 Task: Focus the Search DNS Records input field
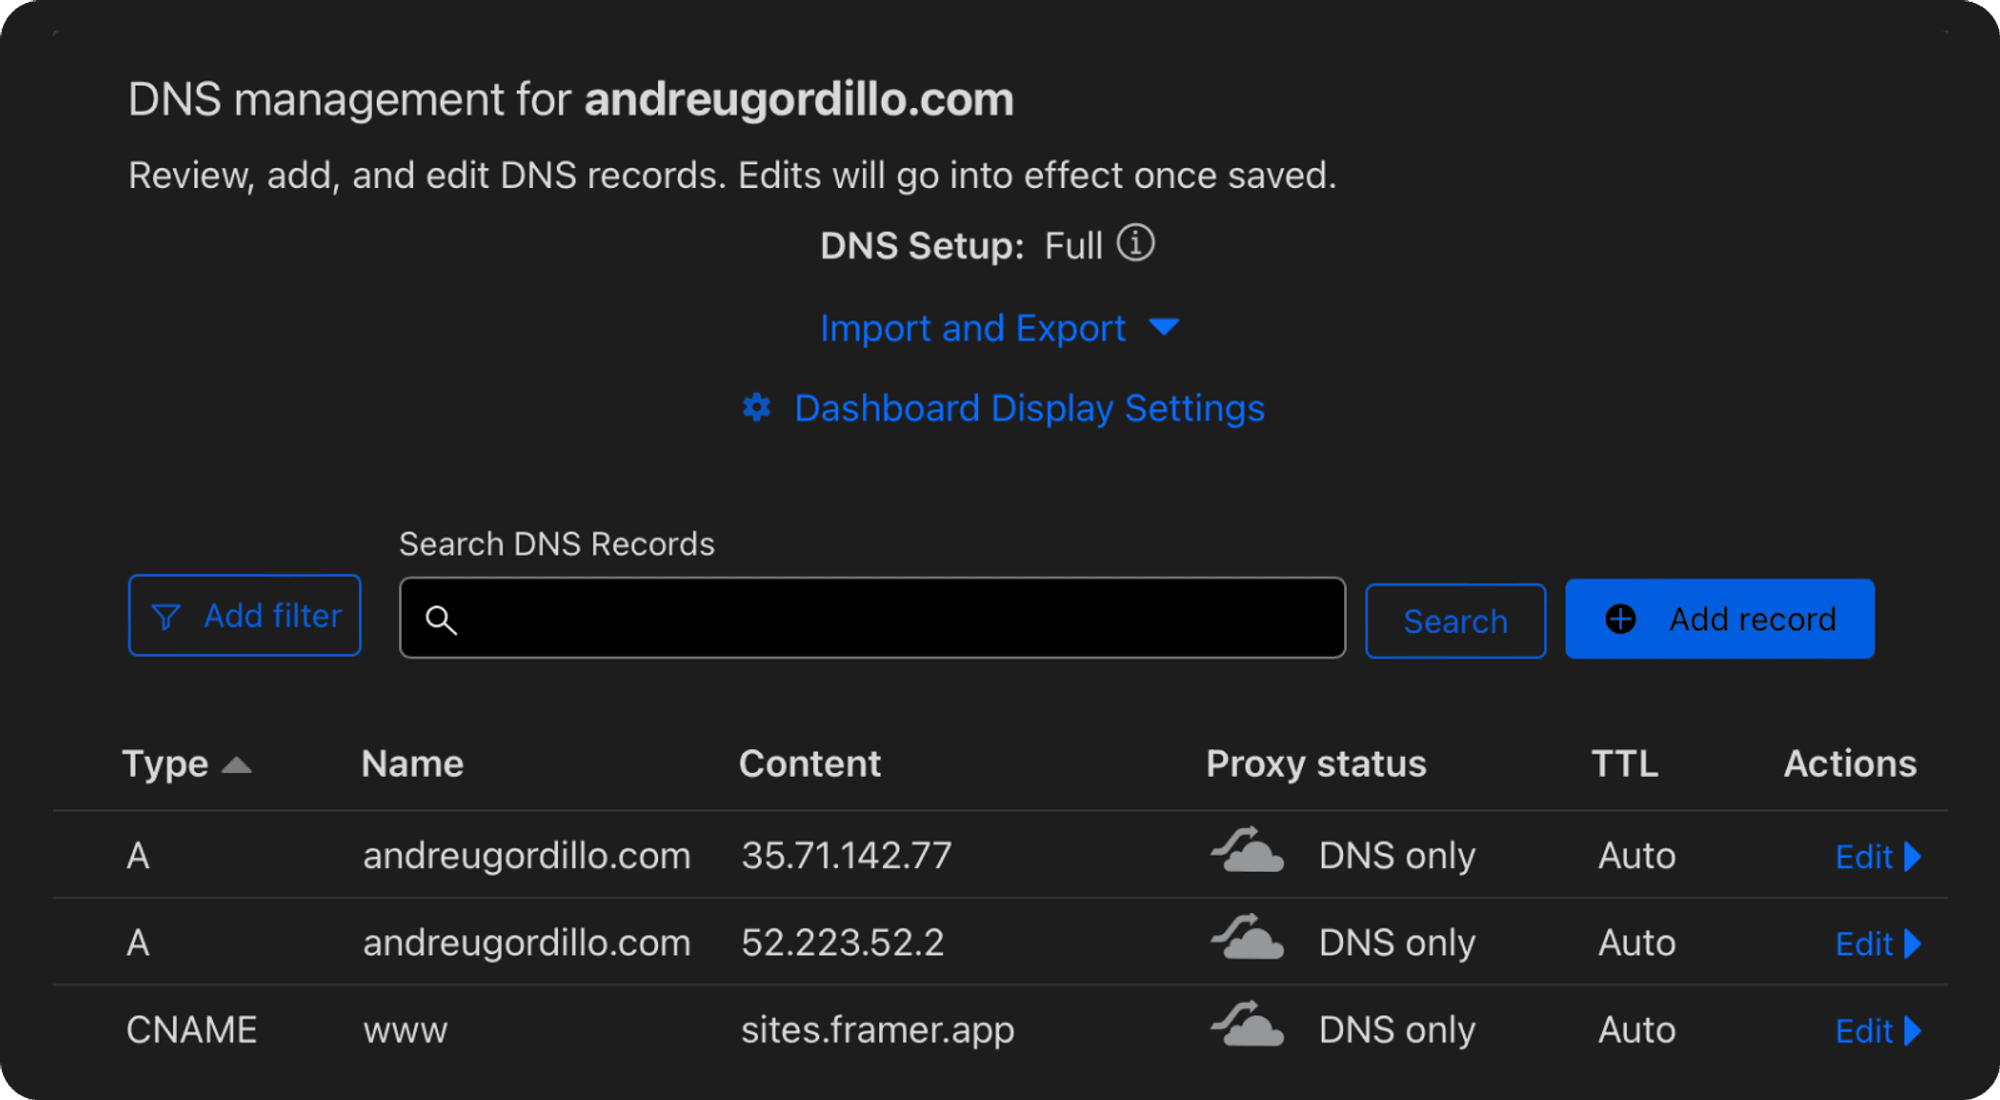(x=900, y=619)
